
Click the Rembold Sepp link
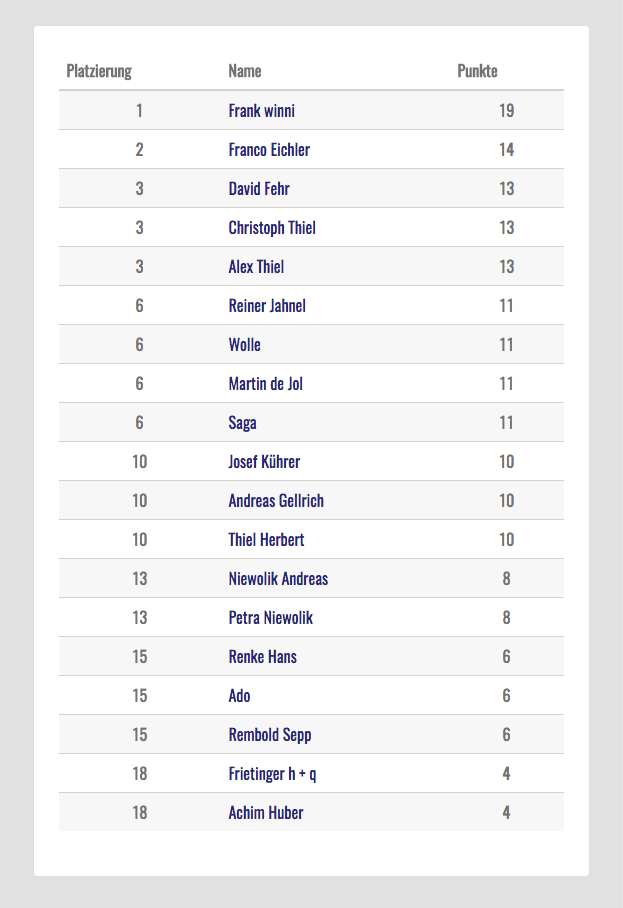tap(270, 735)
